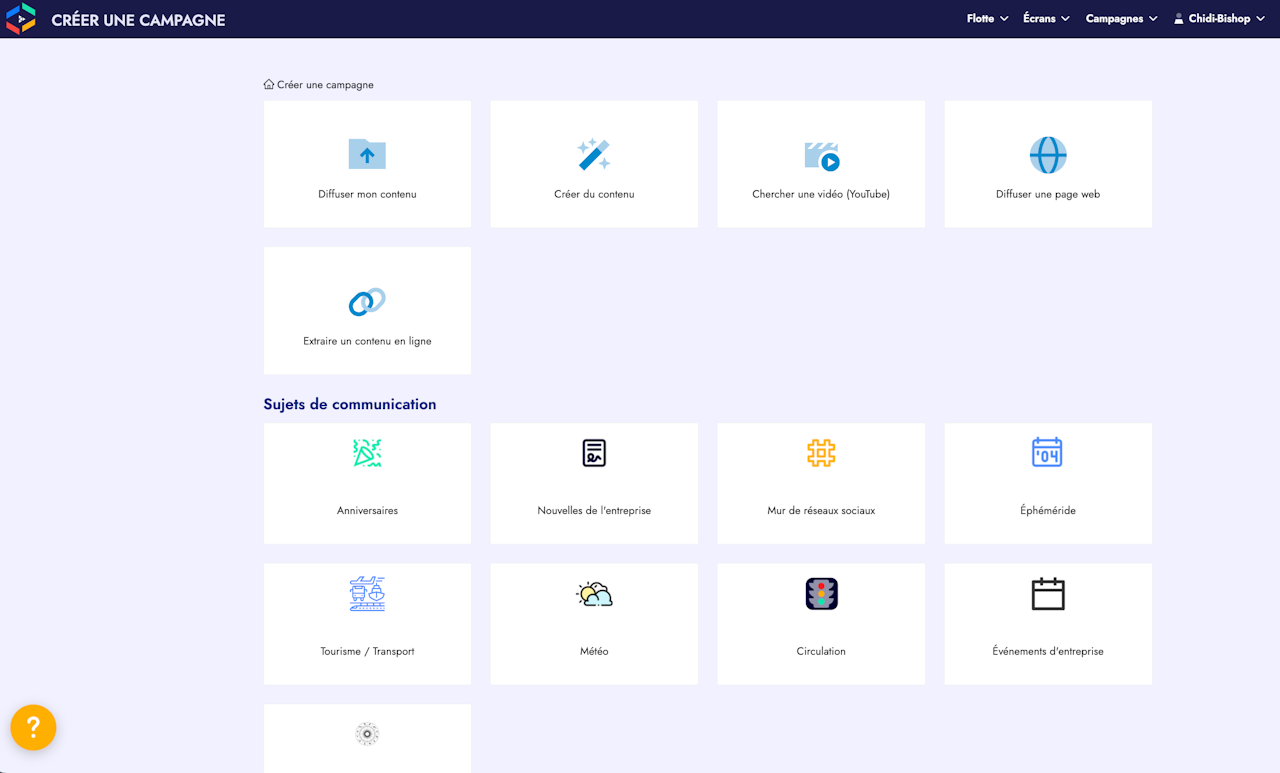The image size is (1280, 773).
Task: Open the Chidi-Bishop user account menu
Action: pyautogui.click(x=1219, y=19)
